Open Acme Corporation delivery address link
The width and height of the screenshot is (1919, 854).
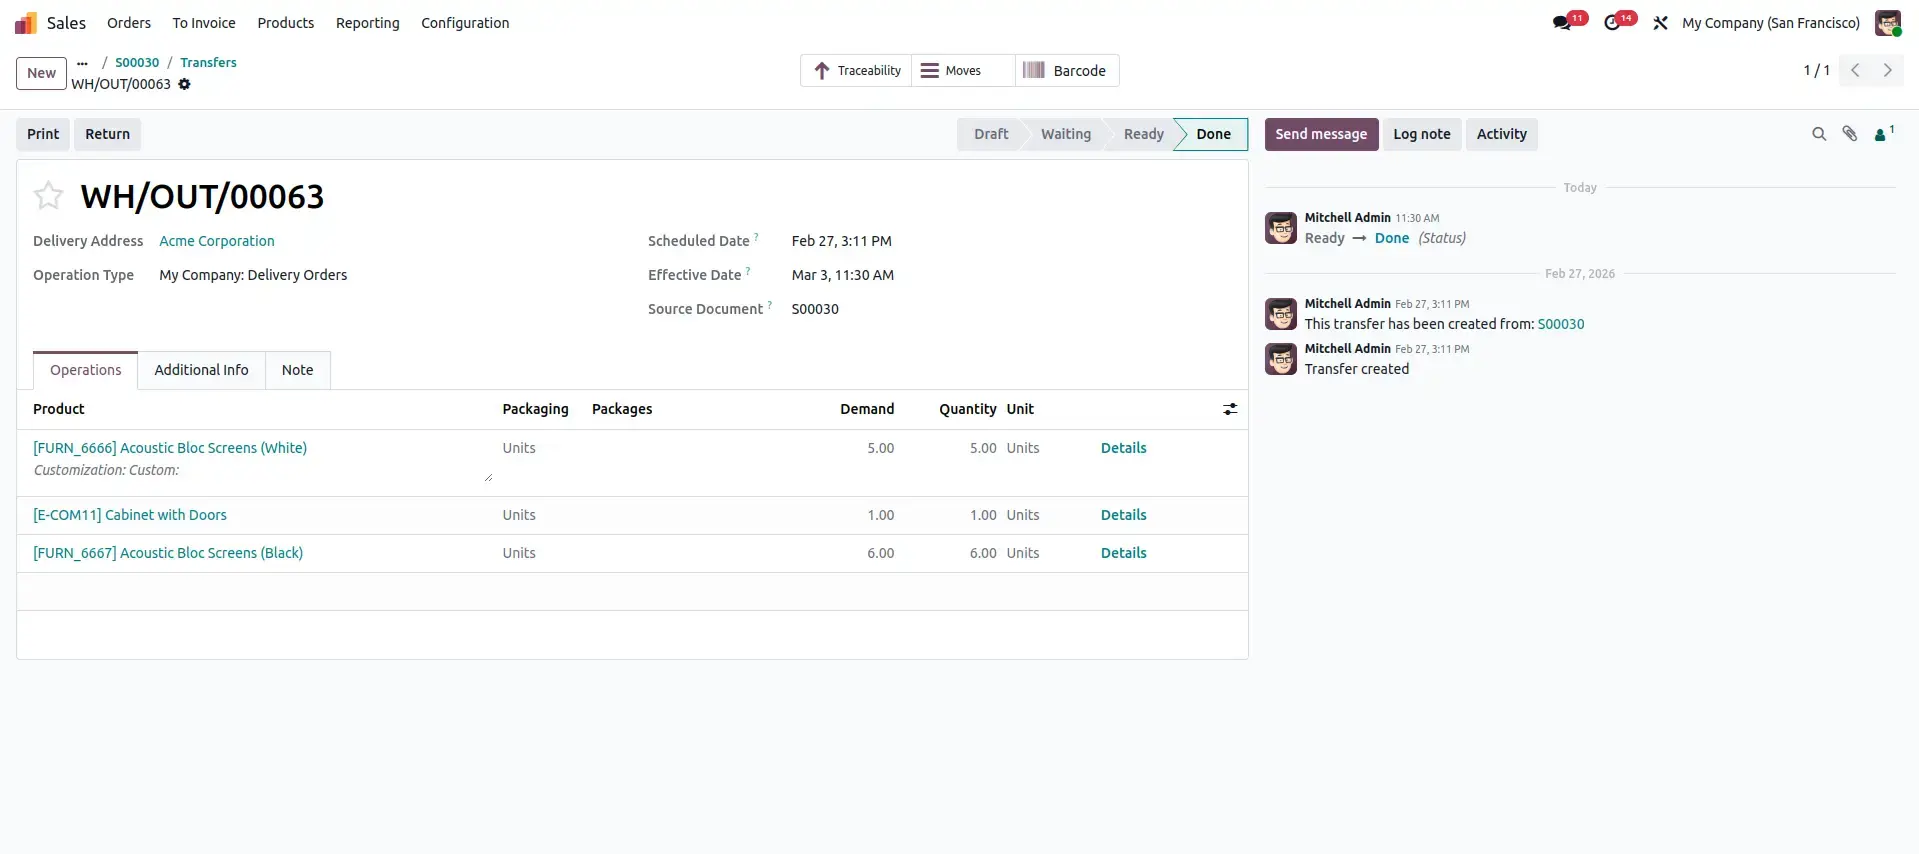[217, 241]
